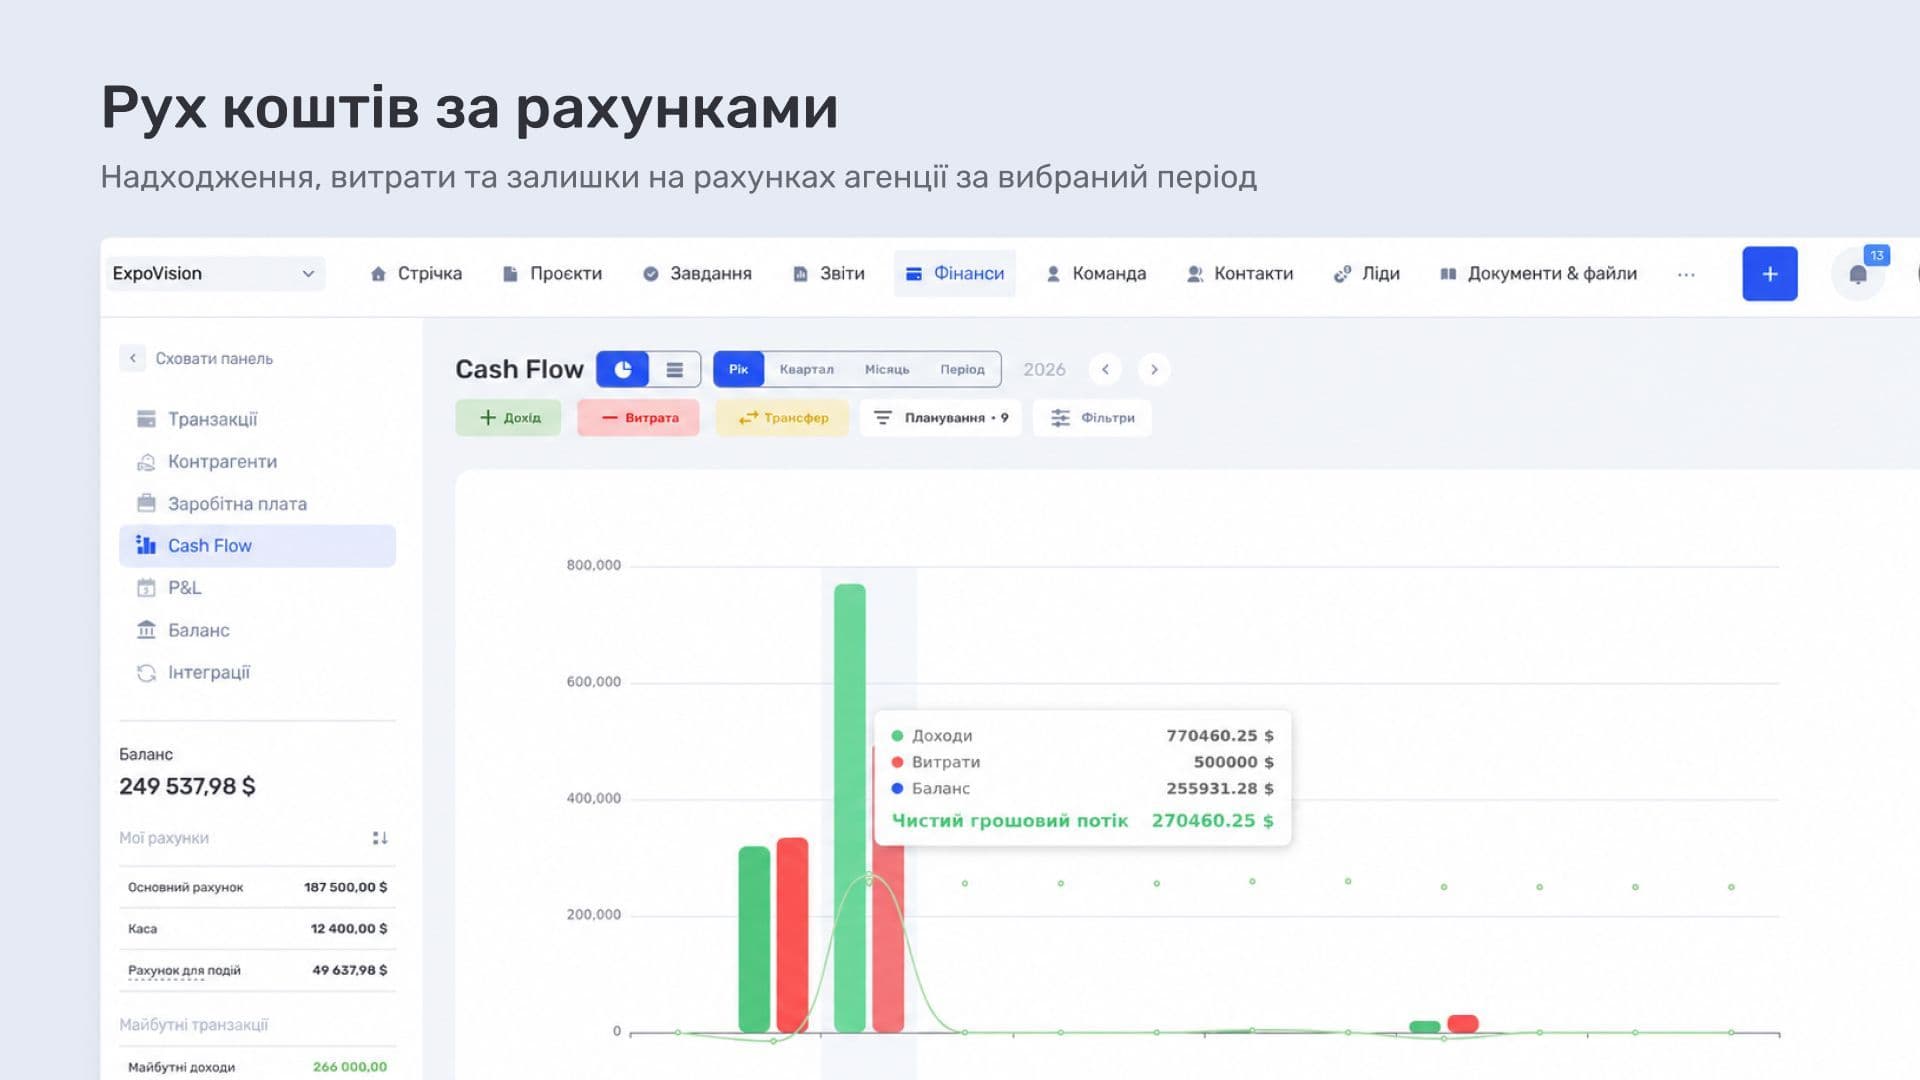
Task: Click the tall green income bar
Action: pos(849,808)
